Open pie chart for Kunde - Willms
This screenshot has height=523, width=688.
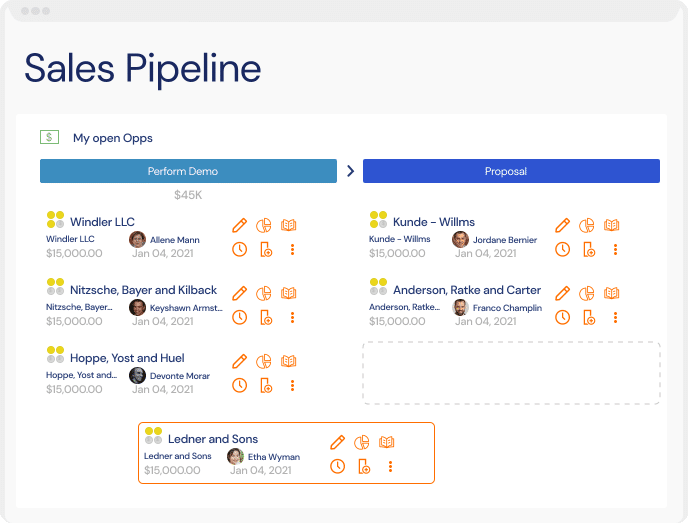click(x=587, y=225)
